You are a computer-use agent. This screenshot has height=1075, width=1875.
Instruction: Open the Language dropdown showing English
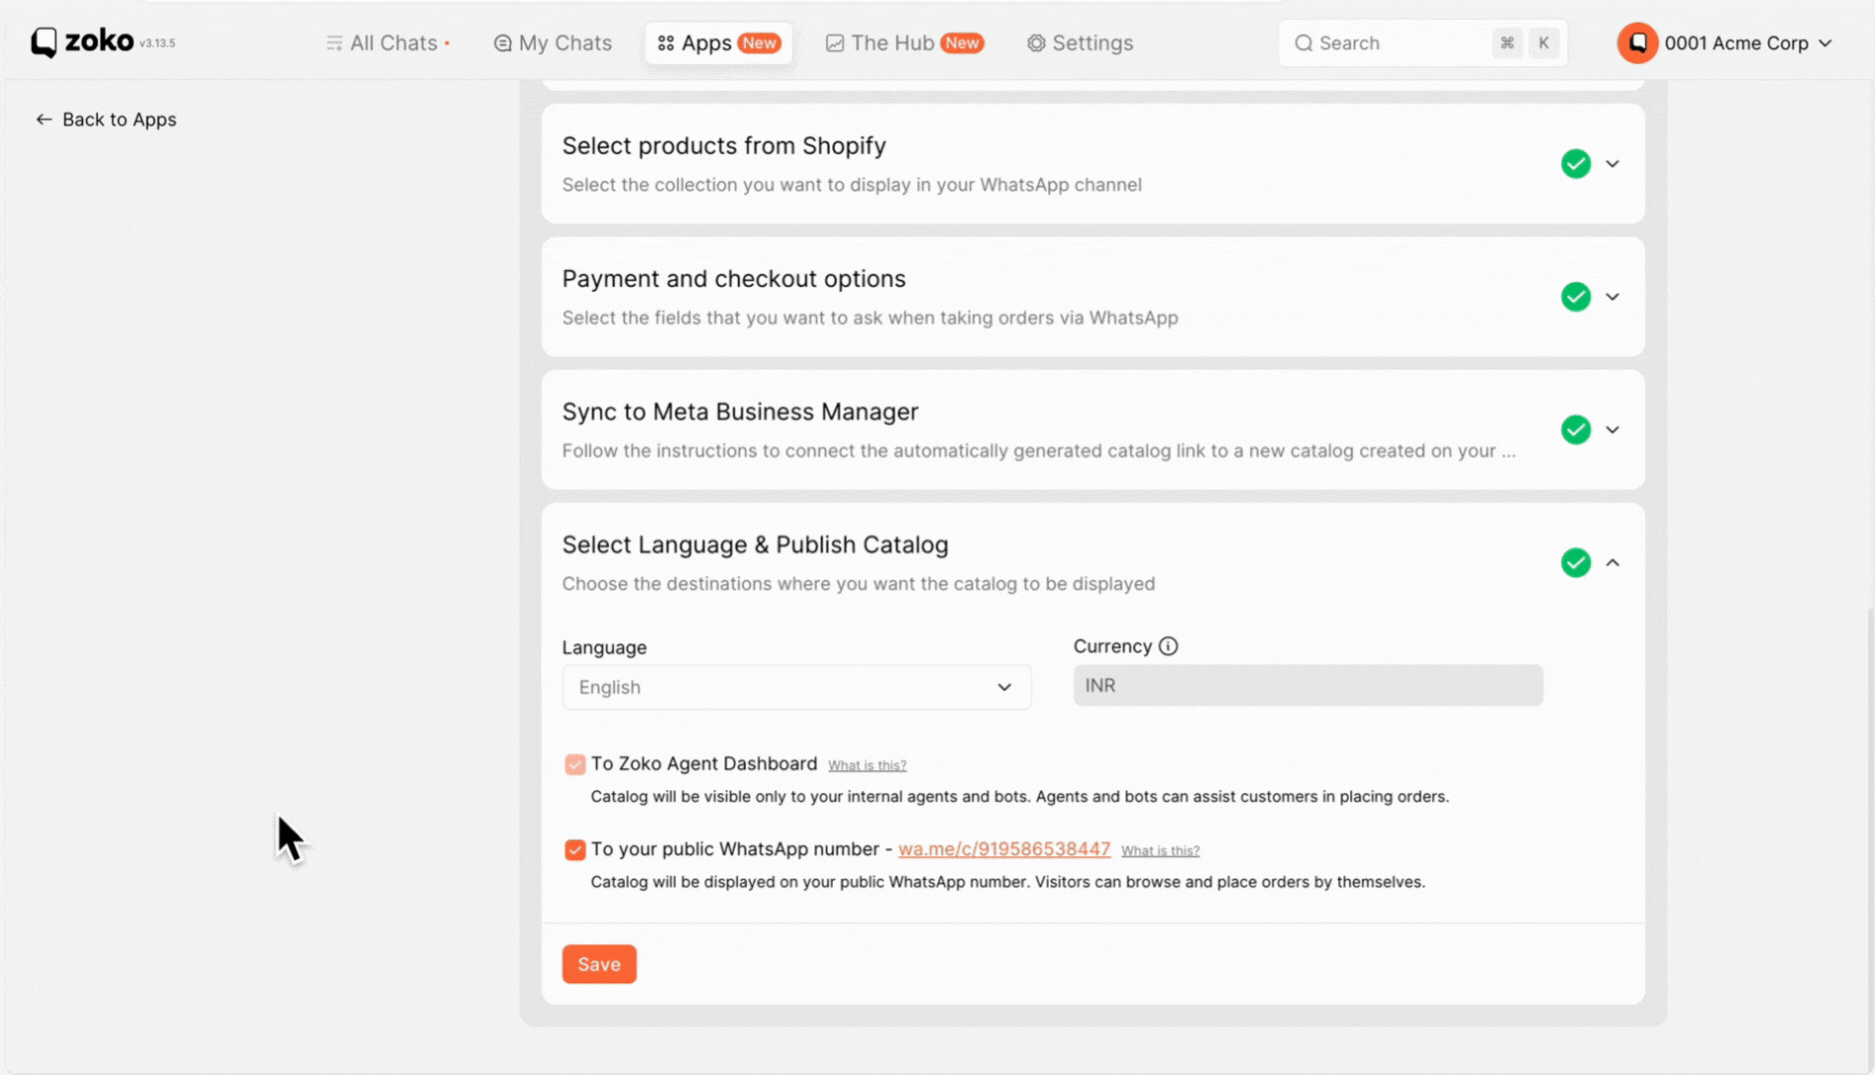click(x=796, y=687)
